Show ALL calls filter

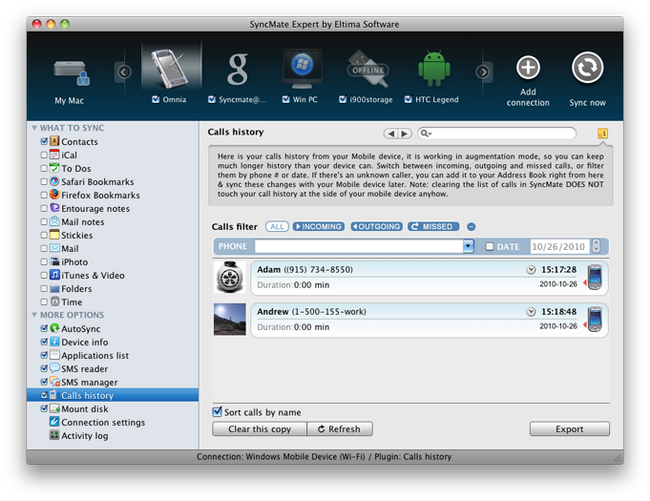point(277,227)
